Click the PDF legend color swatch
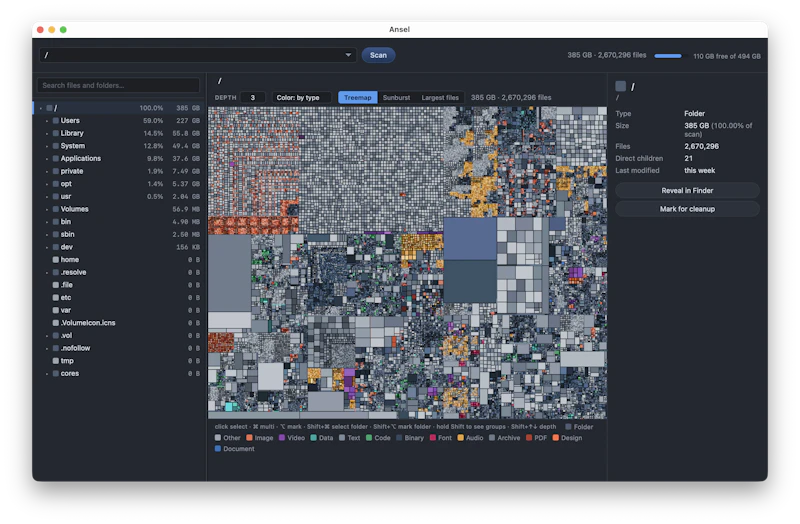The height and width of the screenshot is (524, 800). pos(529,438)
